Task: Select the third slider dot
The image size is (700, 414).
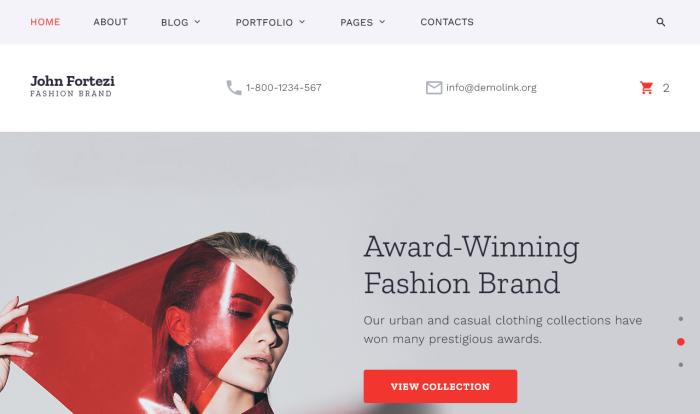Action: [x=680, y=365]
